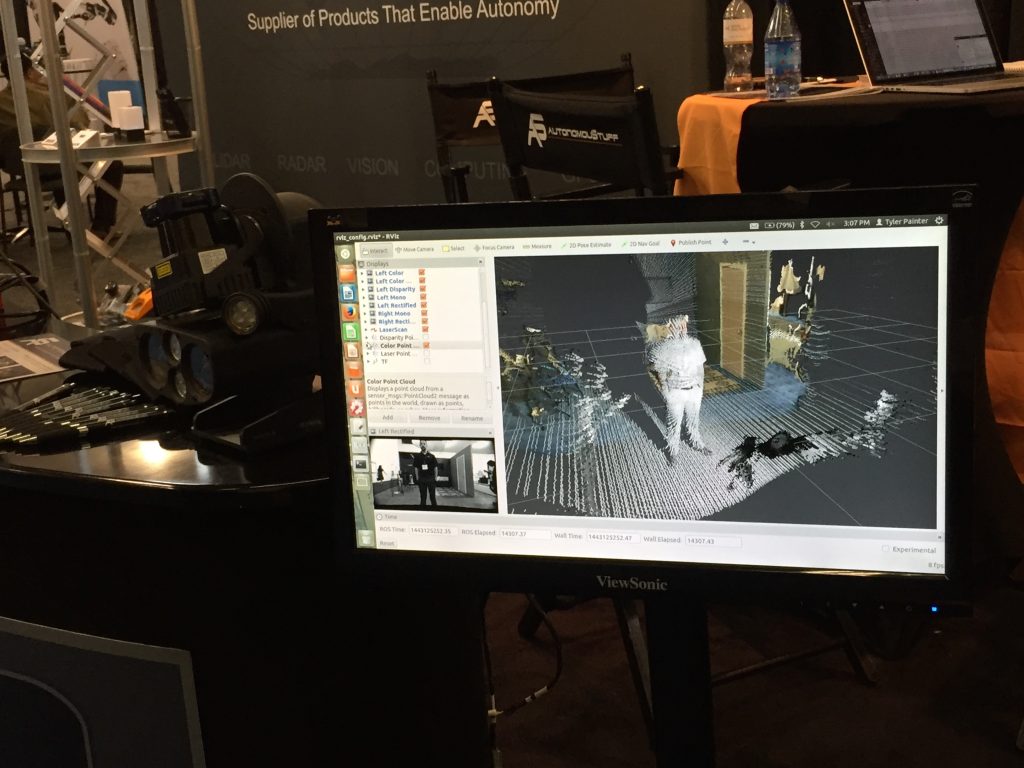This screenshot has width=1024, height=768.
Task: Click the Displays list vertical scrollbar
Action: tap(485, 334)
